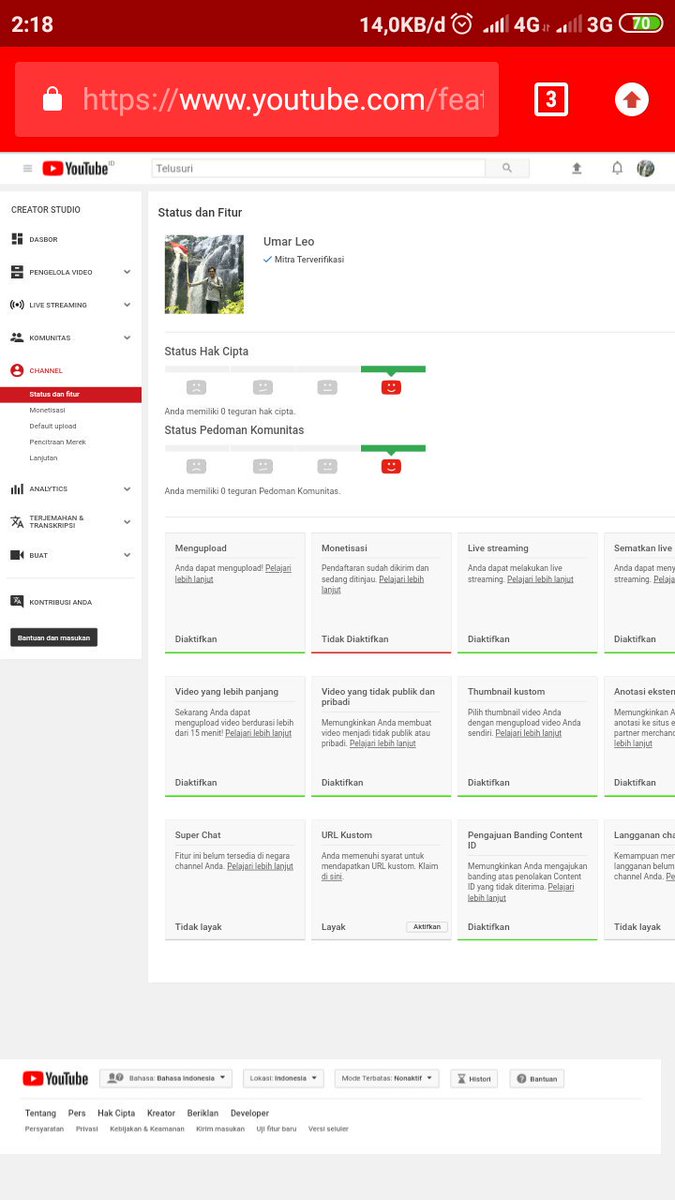The image size is (675, 1200).
Task: Click the Developer footer link
Action: (250, 1113)
